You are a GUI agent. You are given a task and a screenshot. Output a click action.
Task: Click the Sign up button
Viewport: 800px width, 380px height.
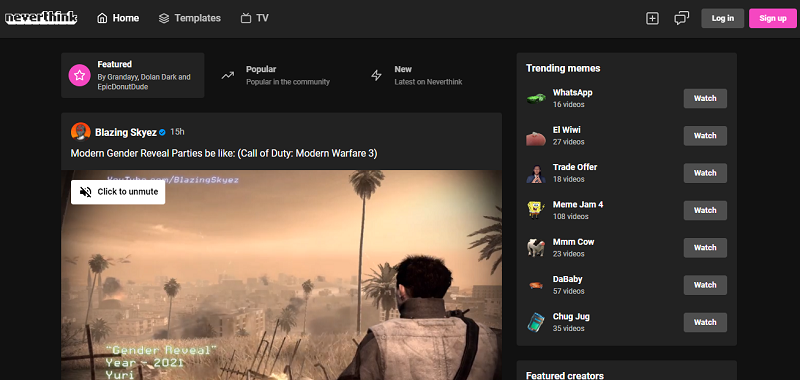click(x=772, y=18)
